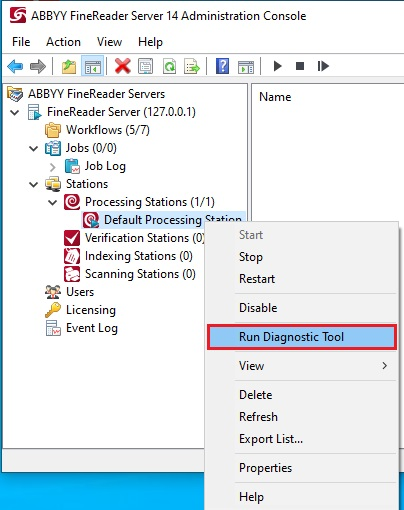Open the View menu in the menu bar
The height and width of the screenshot is (510, 404).
tap(109, 42)
